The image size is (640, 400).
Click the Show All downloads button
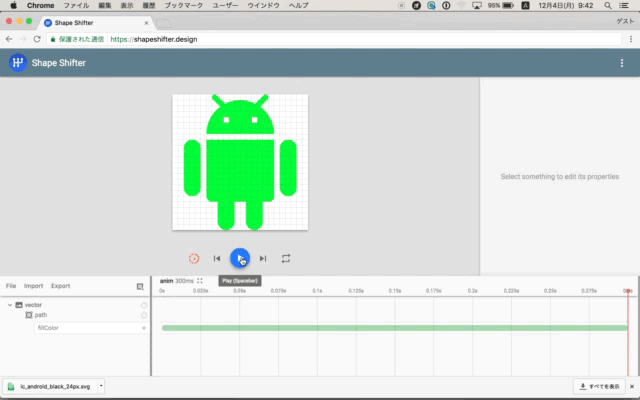pyautogui.click(x=602, y=386)
